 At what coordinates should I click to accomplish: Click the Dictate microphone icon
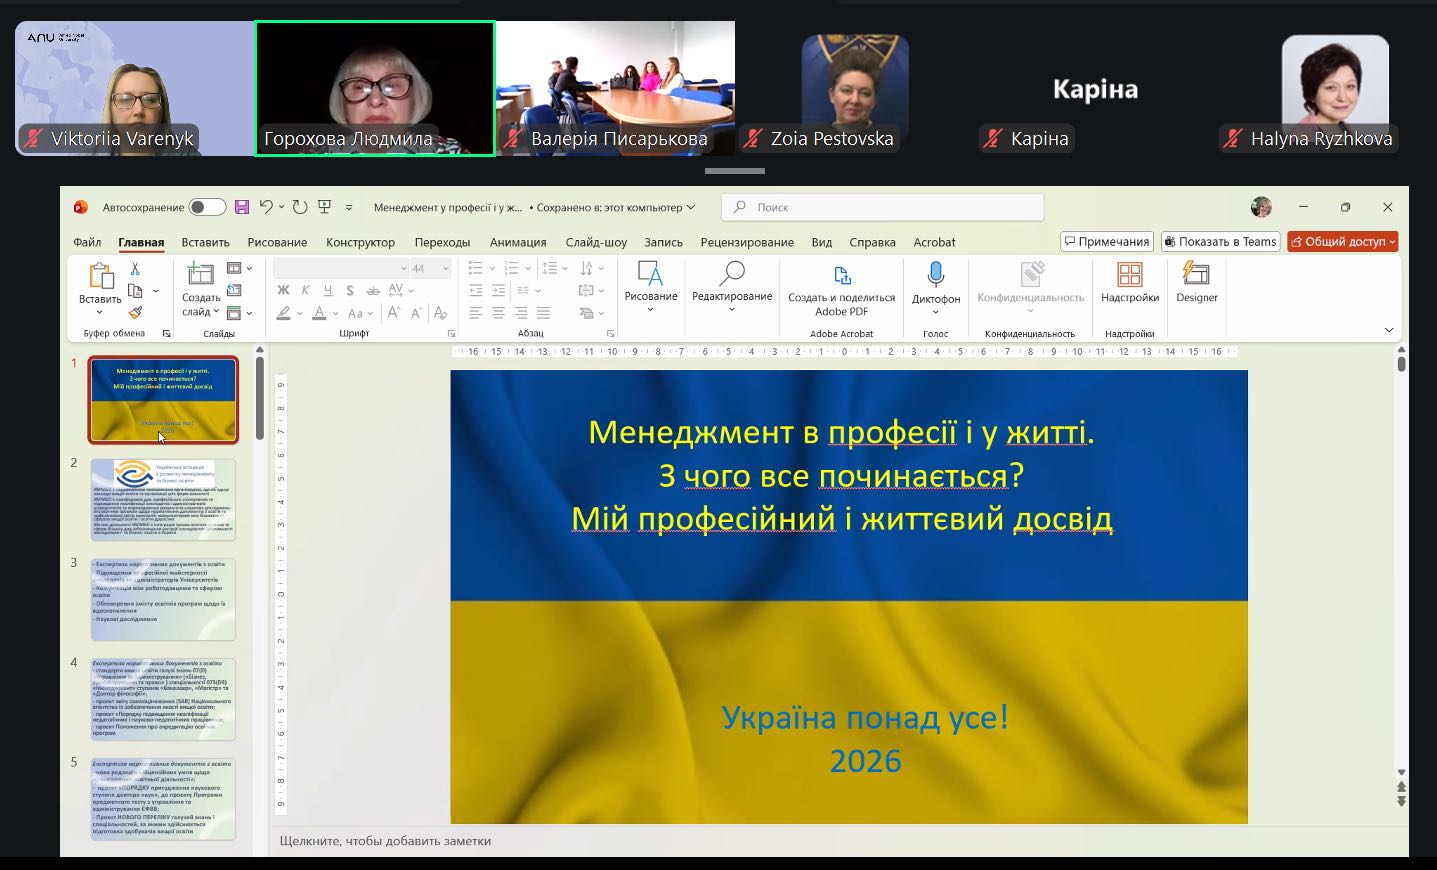pyautogui.click(x=936, y=274)
